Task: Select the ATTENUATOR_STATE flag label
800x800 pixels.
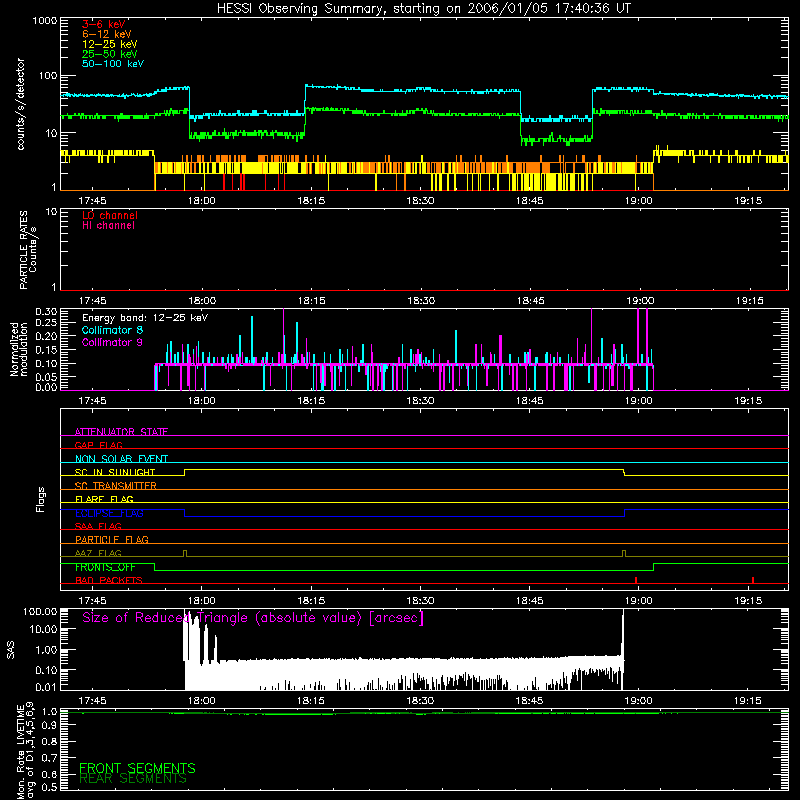Action: click(121, 432)
